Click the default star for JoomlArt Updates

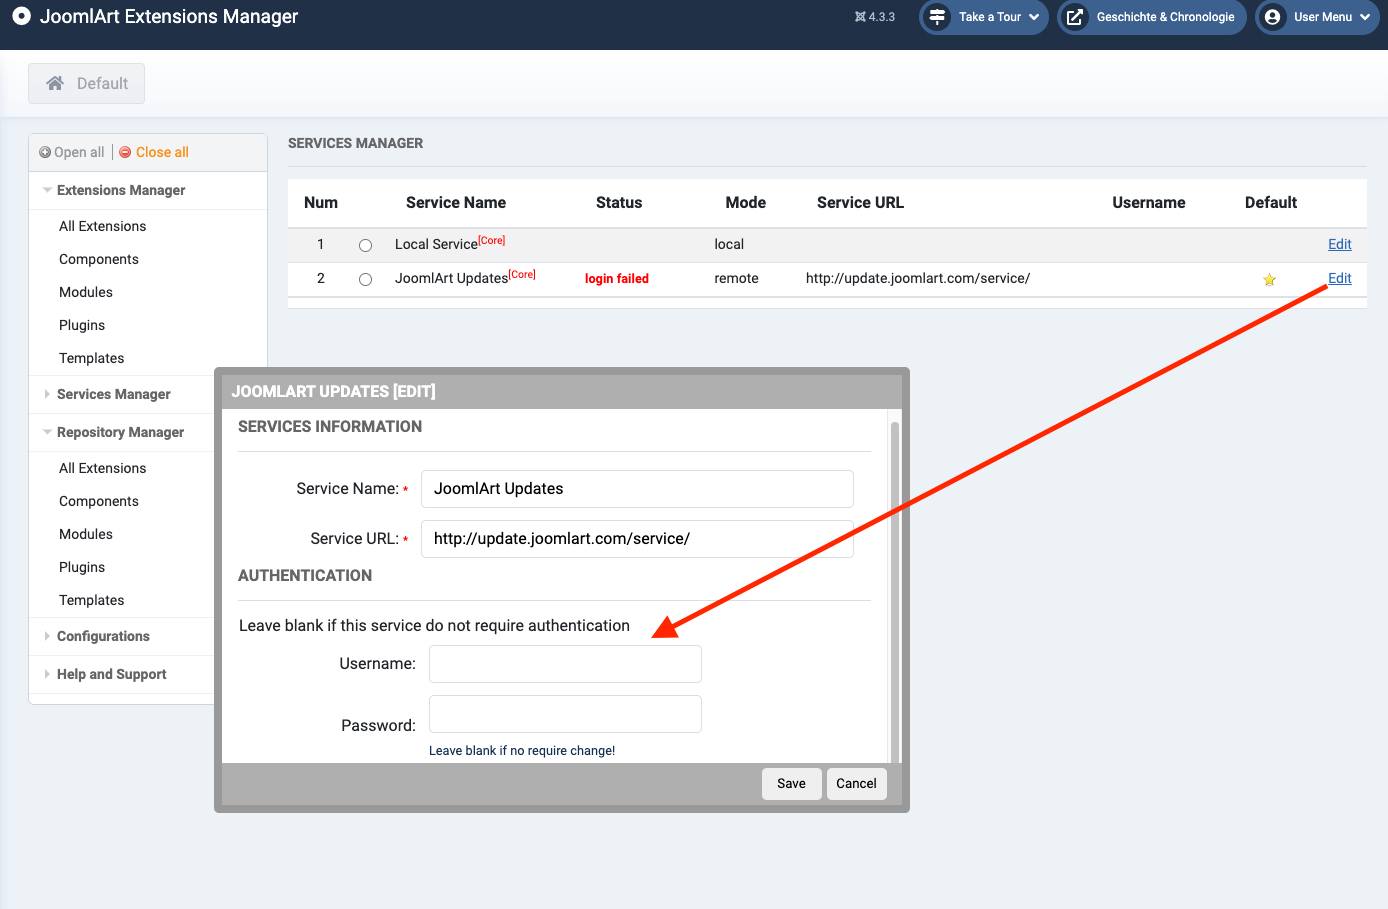pyautogui.click(x=1269, y=280)
